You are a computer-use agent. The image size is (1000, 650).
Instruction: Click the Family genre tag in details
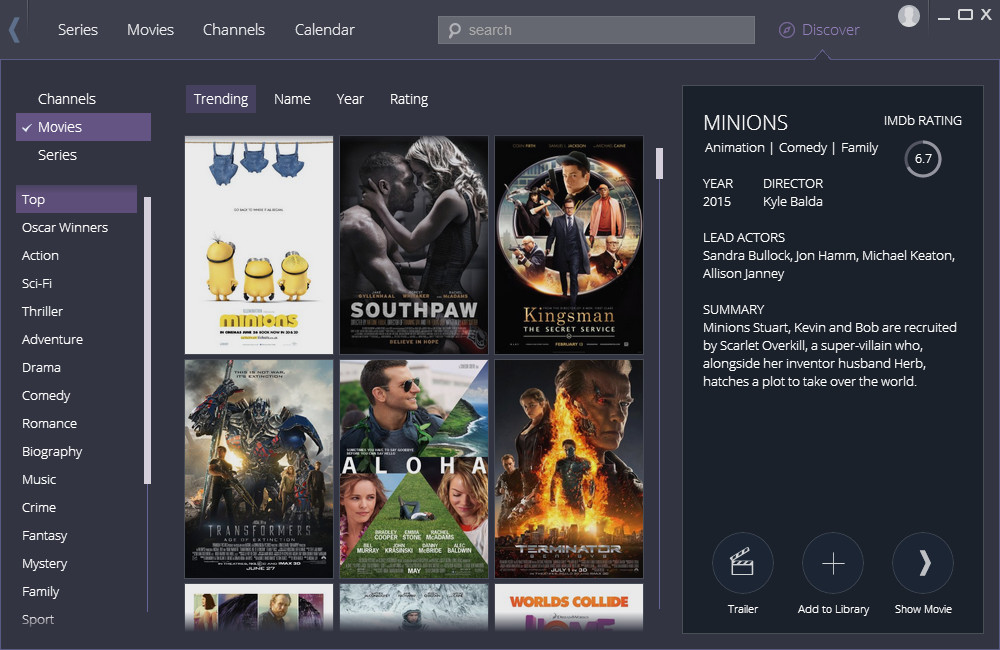point(860,147)
